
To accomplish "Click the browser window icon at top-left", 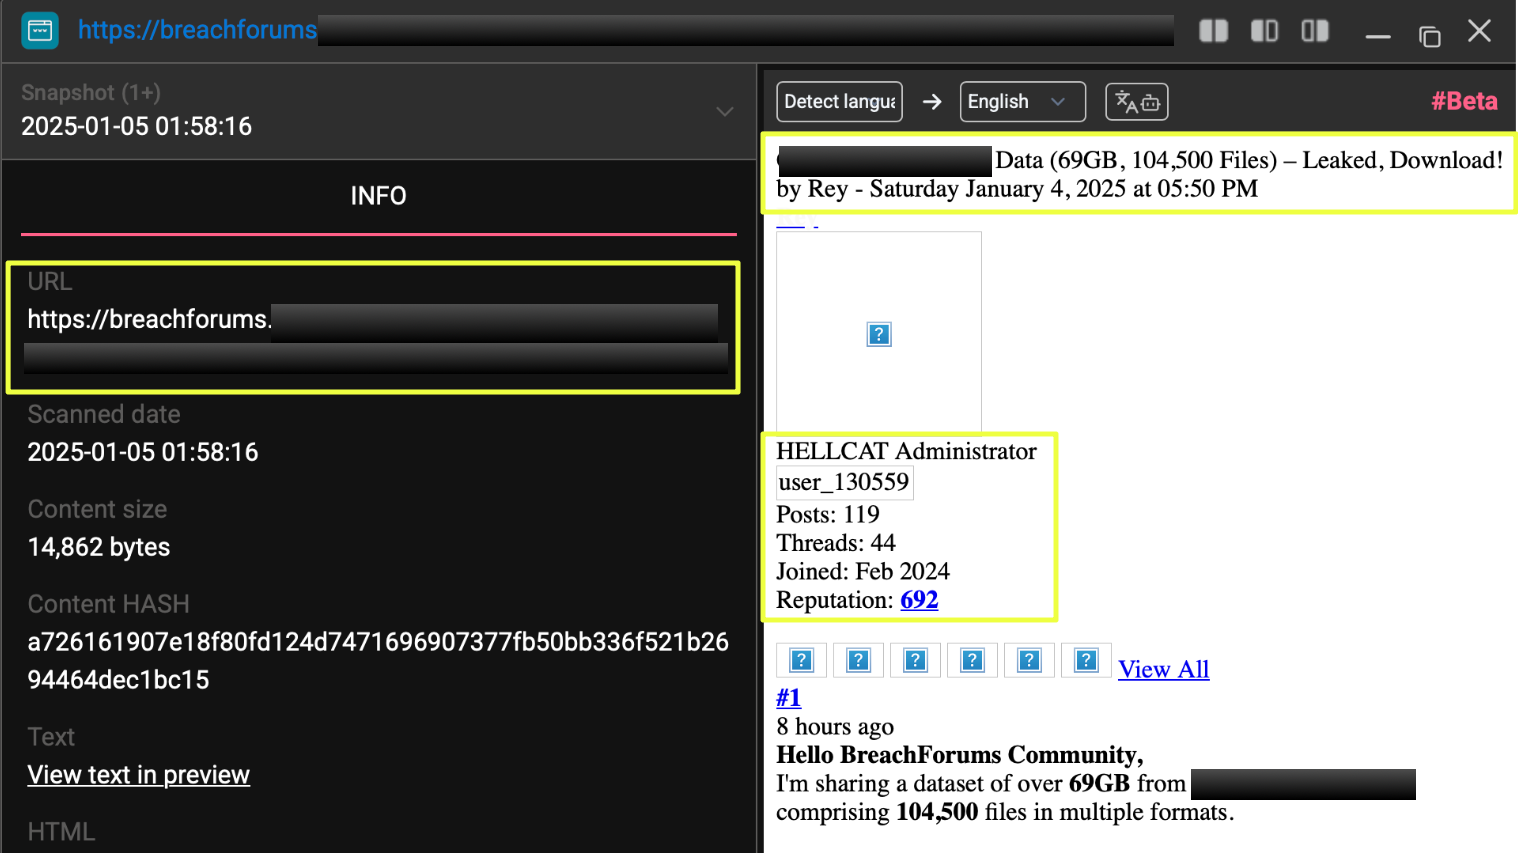I will pos(40,31).
